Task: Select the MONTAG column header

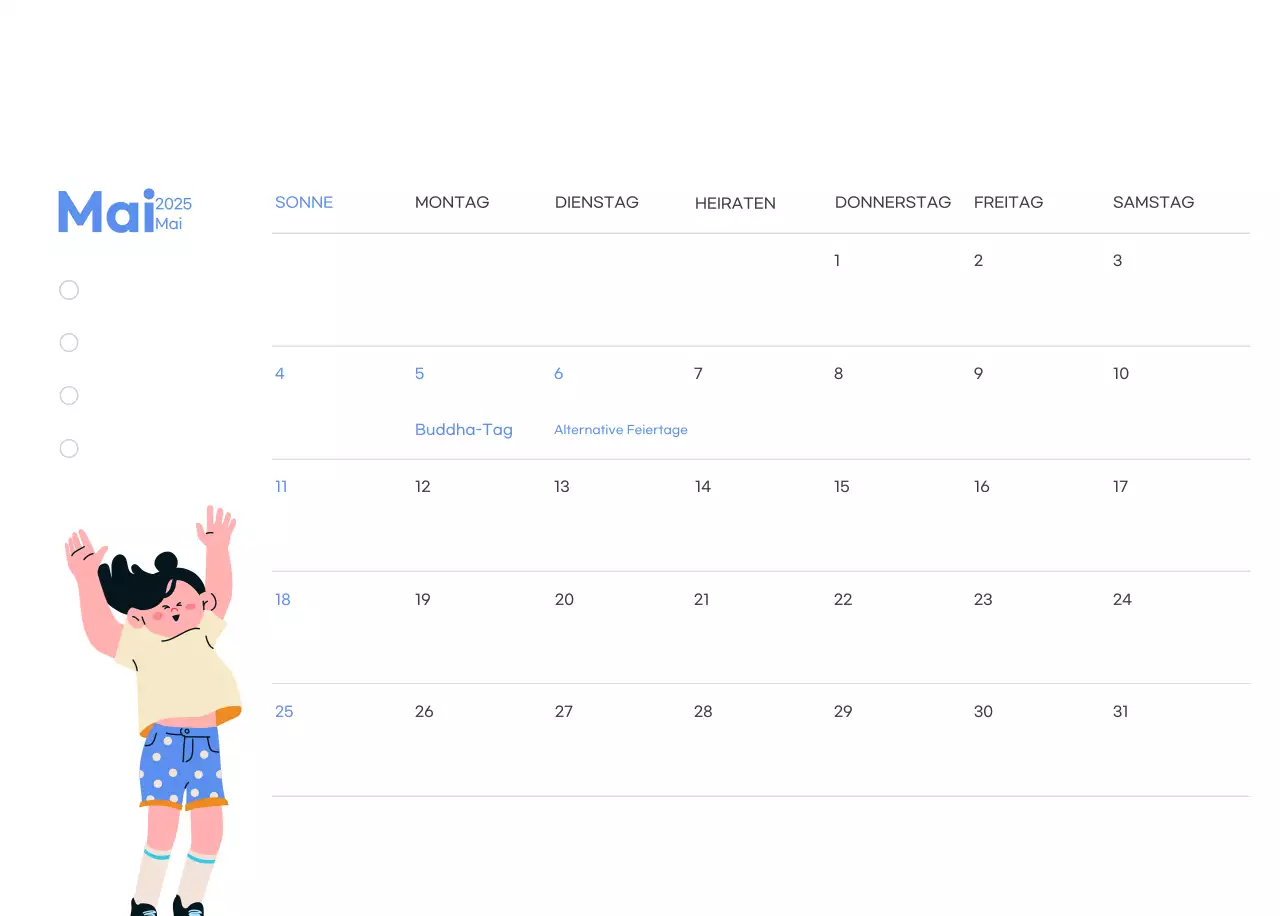Action: click(x=452, y=202)
